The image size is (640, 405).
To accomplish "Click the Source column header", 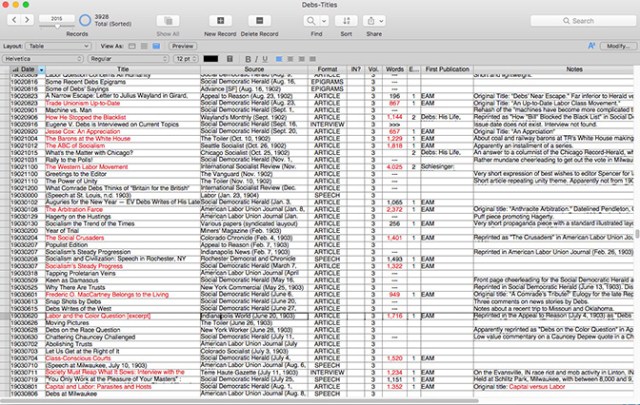I will [x=254, y=69].
